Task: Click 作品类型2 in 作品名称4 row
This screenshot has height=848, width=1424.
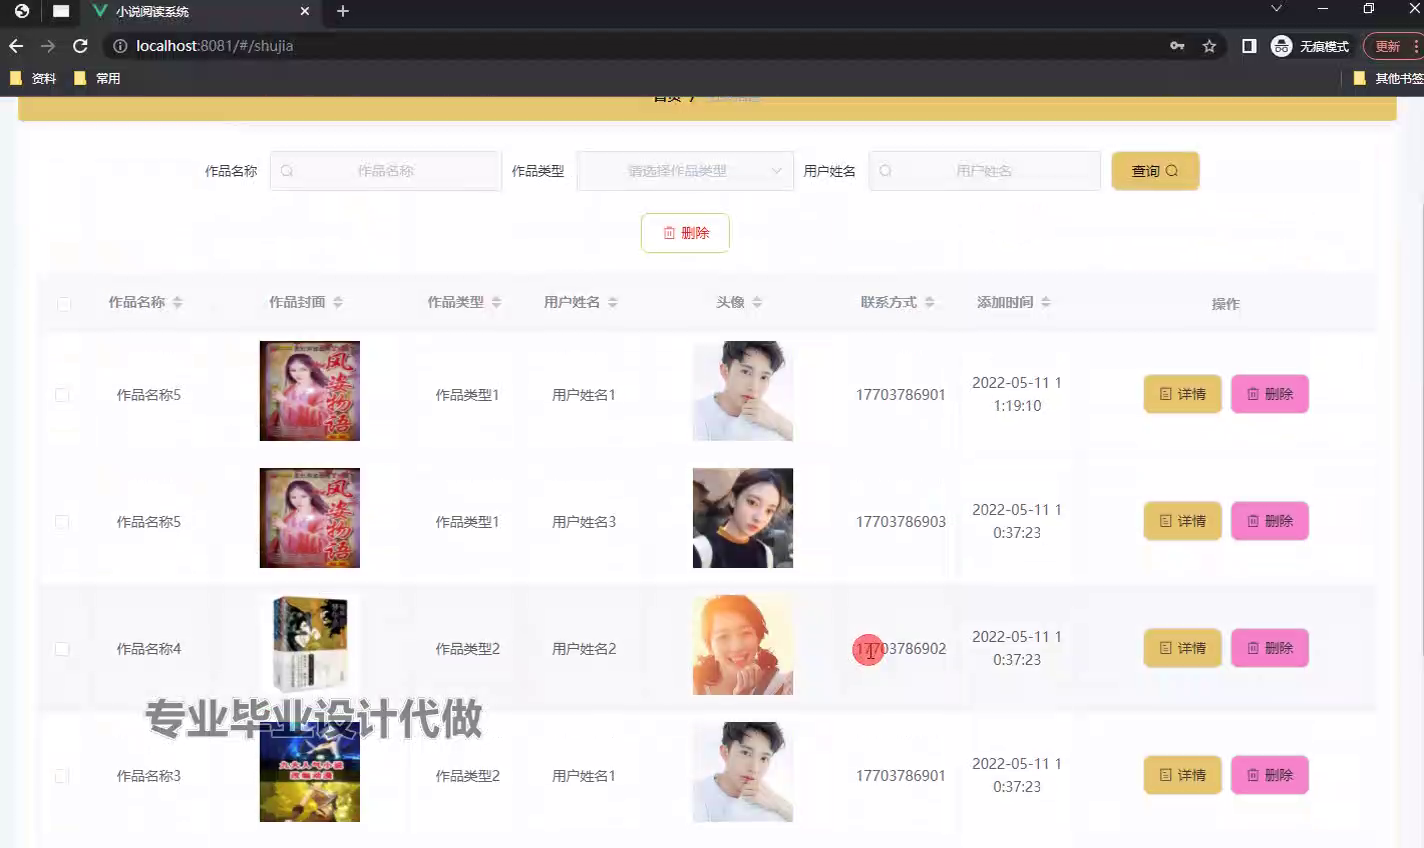Action: tap(468, 649)
